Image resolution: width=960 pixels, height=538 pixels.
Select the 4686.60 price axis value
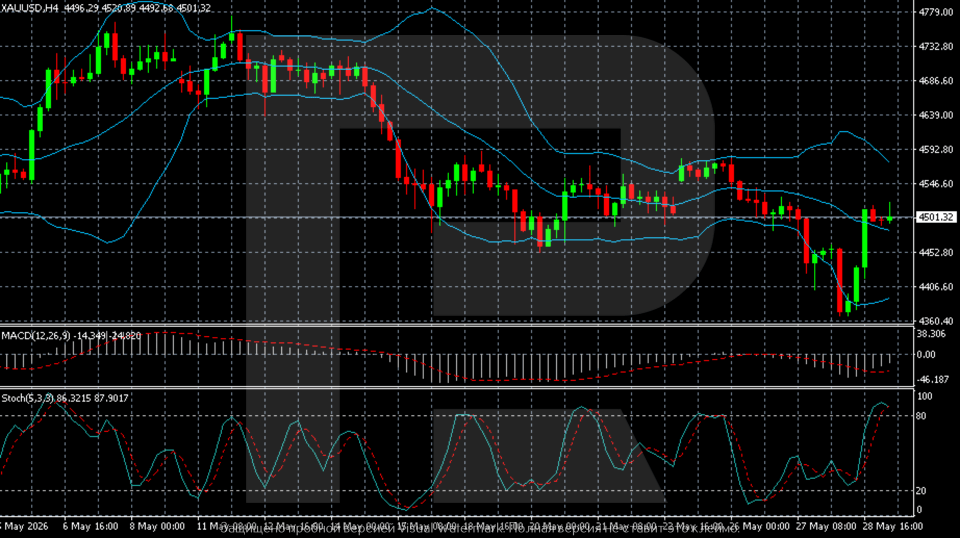936,81
